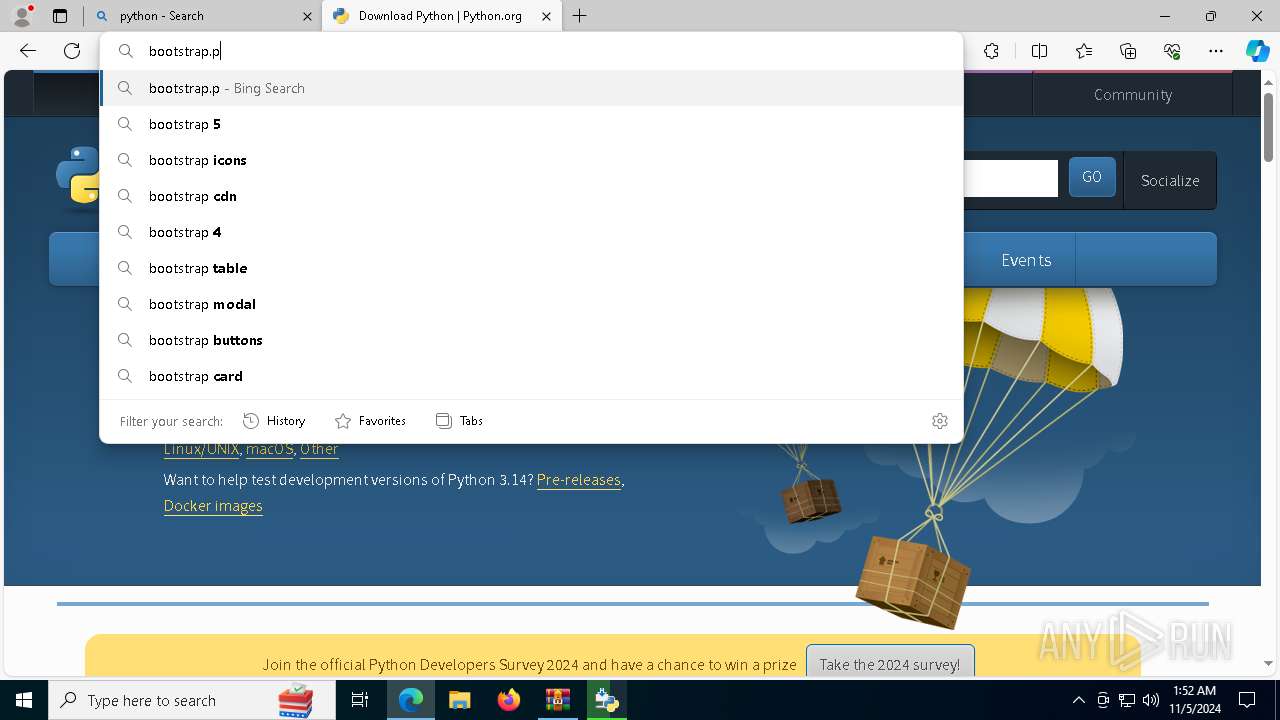This screenshot has height=720, width=1280.
Task: Open the Favorites star toolbar icon
Action: [x=1084, y=51]
